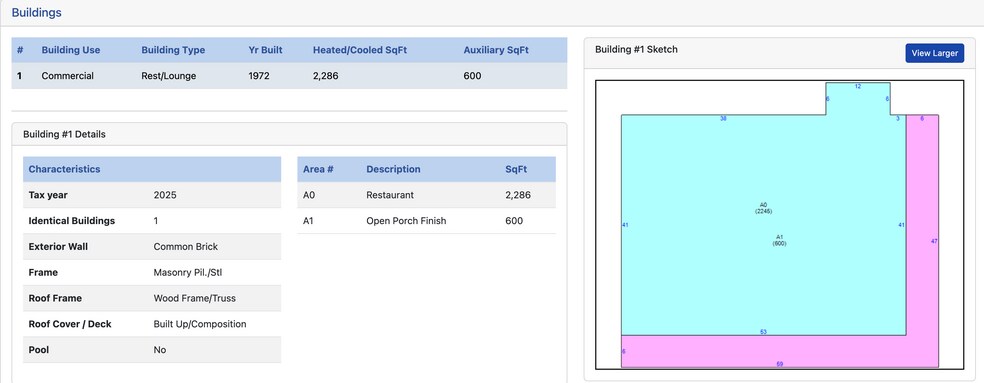984x383 pixels.
Task: Click the Heated/Cooled SqFt column header
Action: [x=360, y=50]
